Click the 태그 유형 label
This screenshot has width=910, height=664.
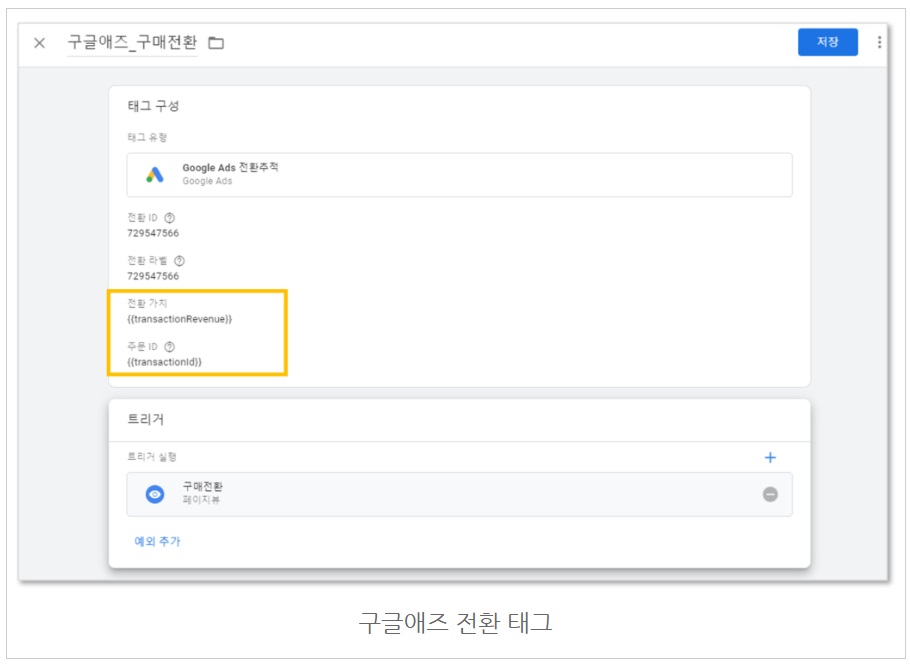pyautogui.click(x=147, y=138)
